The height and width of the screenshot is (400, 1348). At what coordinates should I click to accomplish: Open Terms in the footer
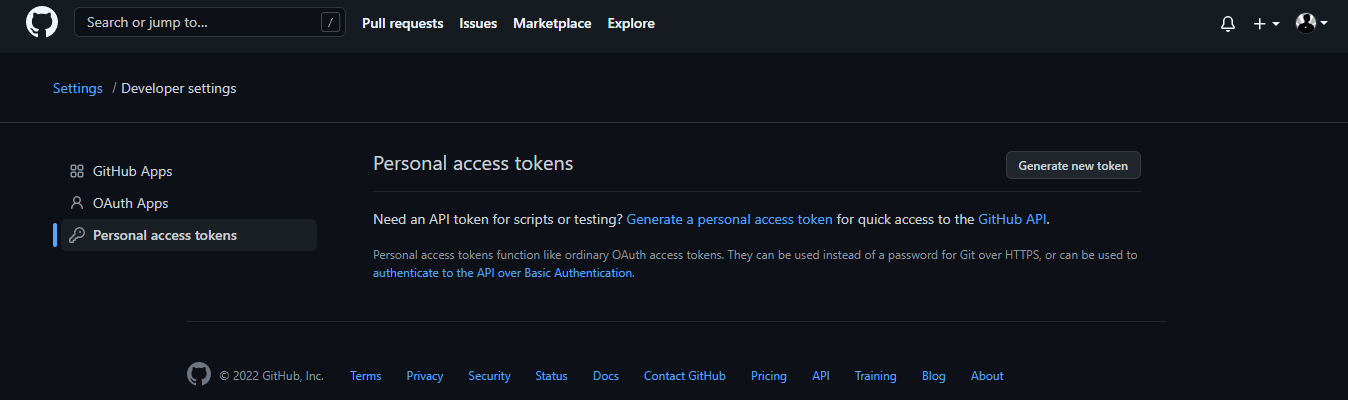tap(365, 376)
